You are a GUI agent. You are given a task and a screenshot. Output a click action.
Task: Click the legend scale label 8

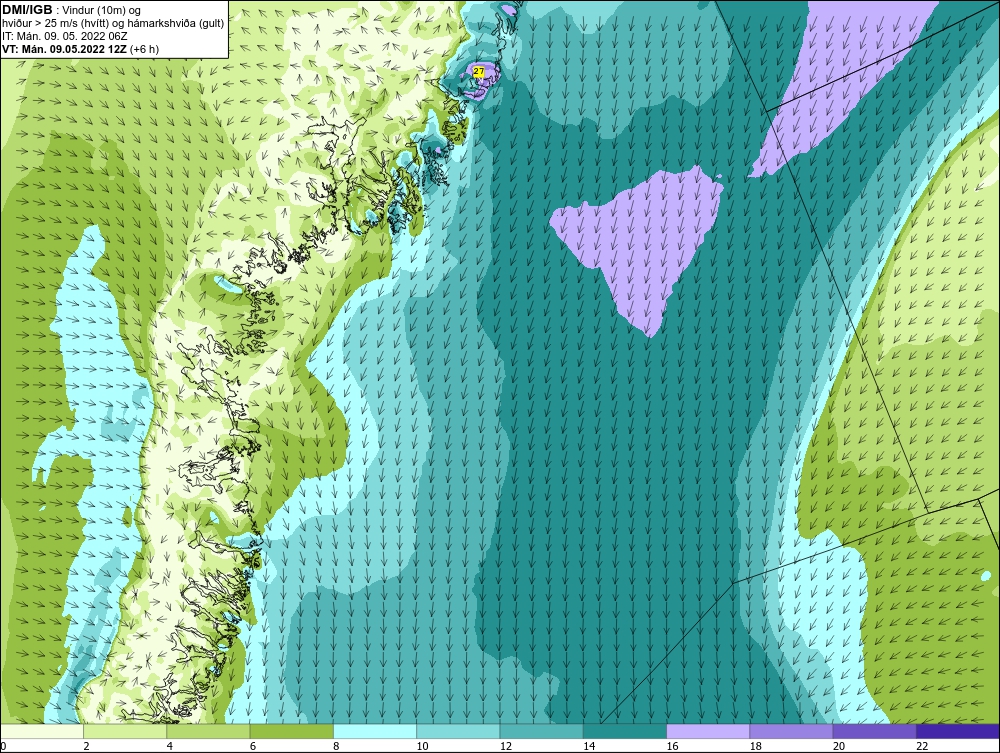click(x=336, y=747)
